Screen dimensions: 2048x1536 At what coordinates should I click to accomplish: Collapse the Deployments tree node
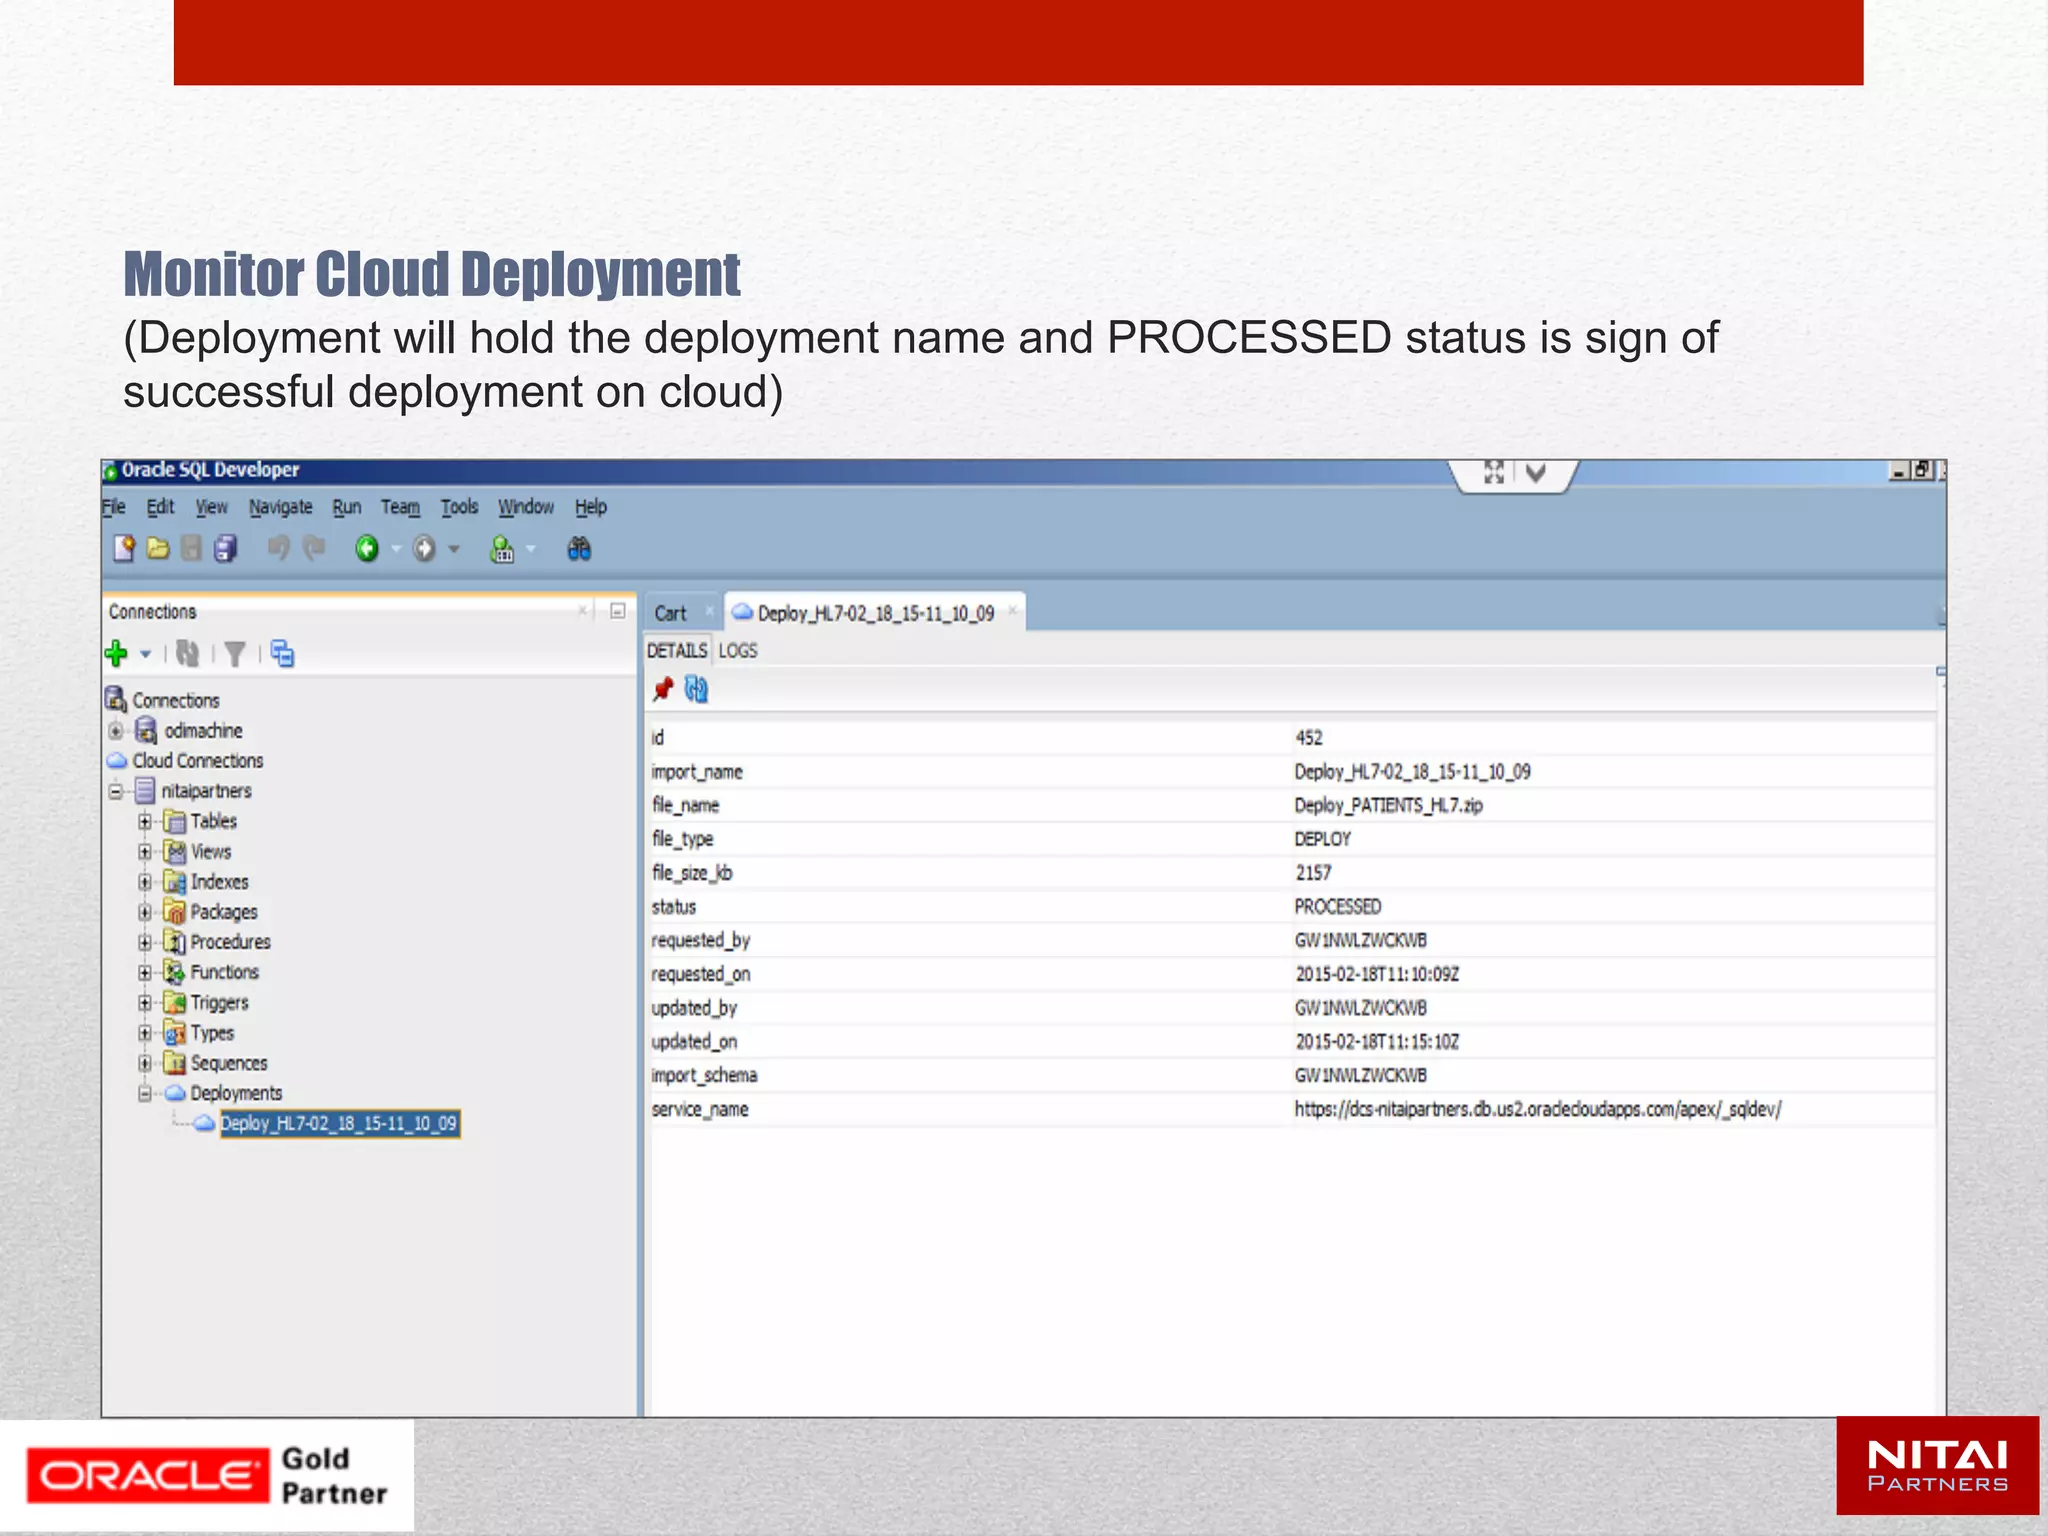point(145,1093)
